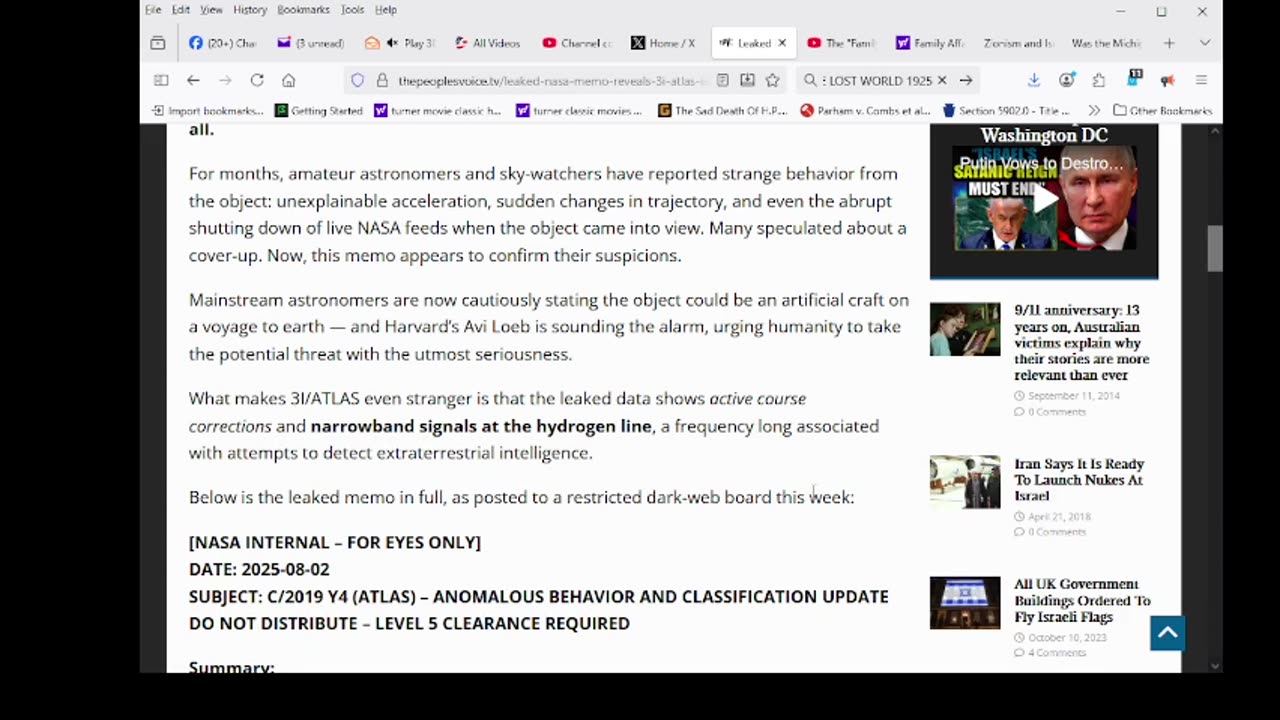This screenshot has height=720, width=1280.
Task: Go back one page
Action: 193,80
